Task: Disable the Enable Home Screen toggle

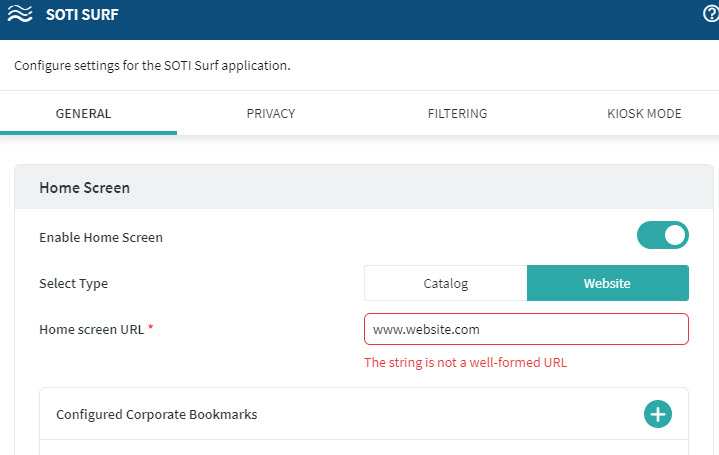Action: pyautogui.click(x=662, y=236)
